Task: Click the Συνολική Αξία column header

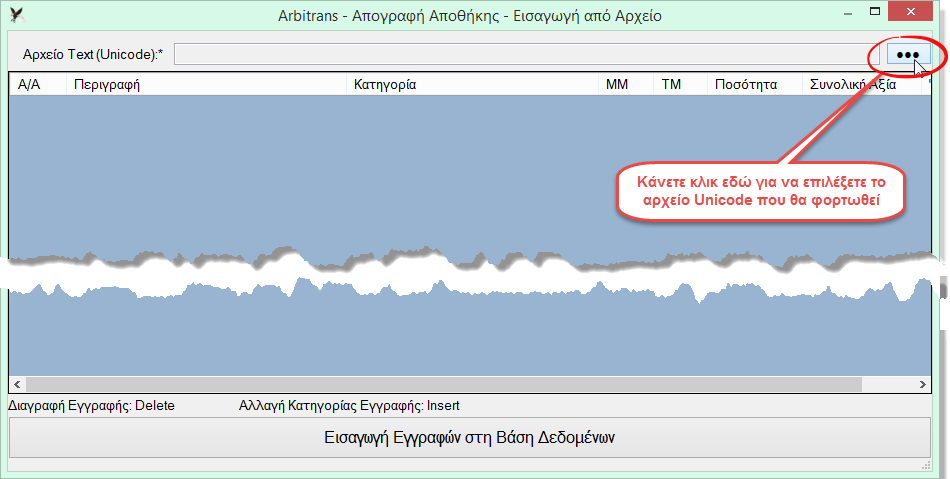Action: [x=862, y=84]
